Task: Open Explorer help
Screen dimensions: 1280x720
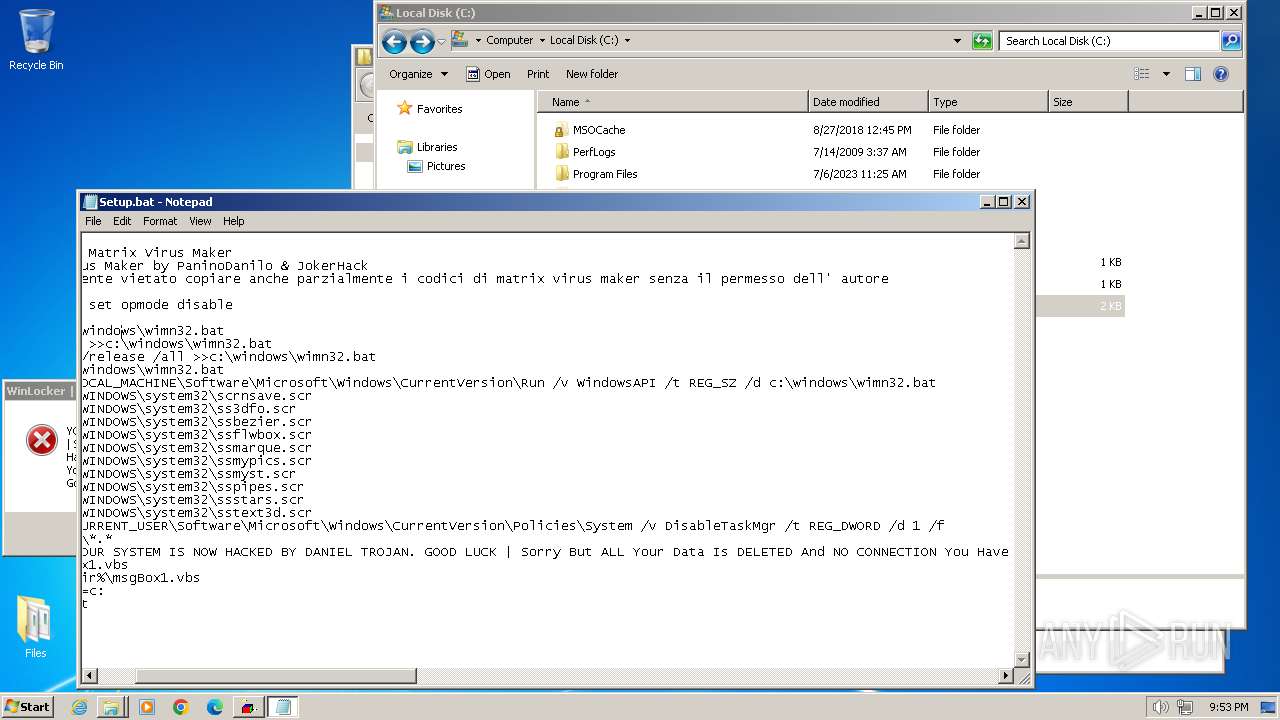Action: (1220, 74)
